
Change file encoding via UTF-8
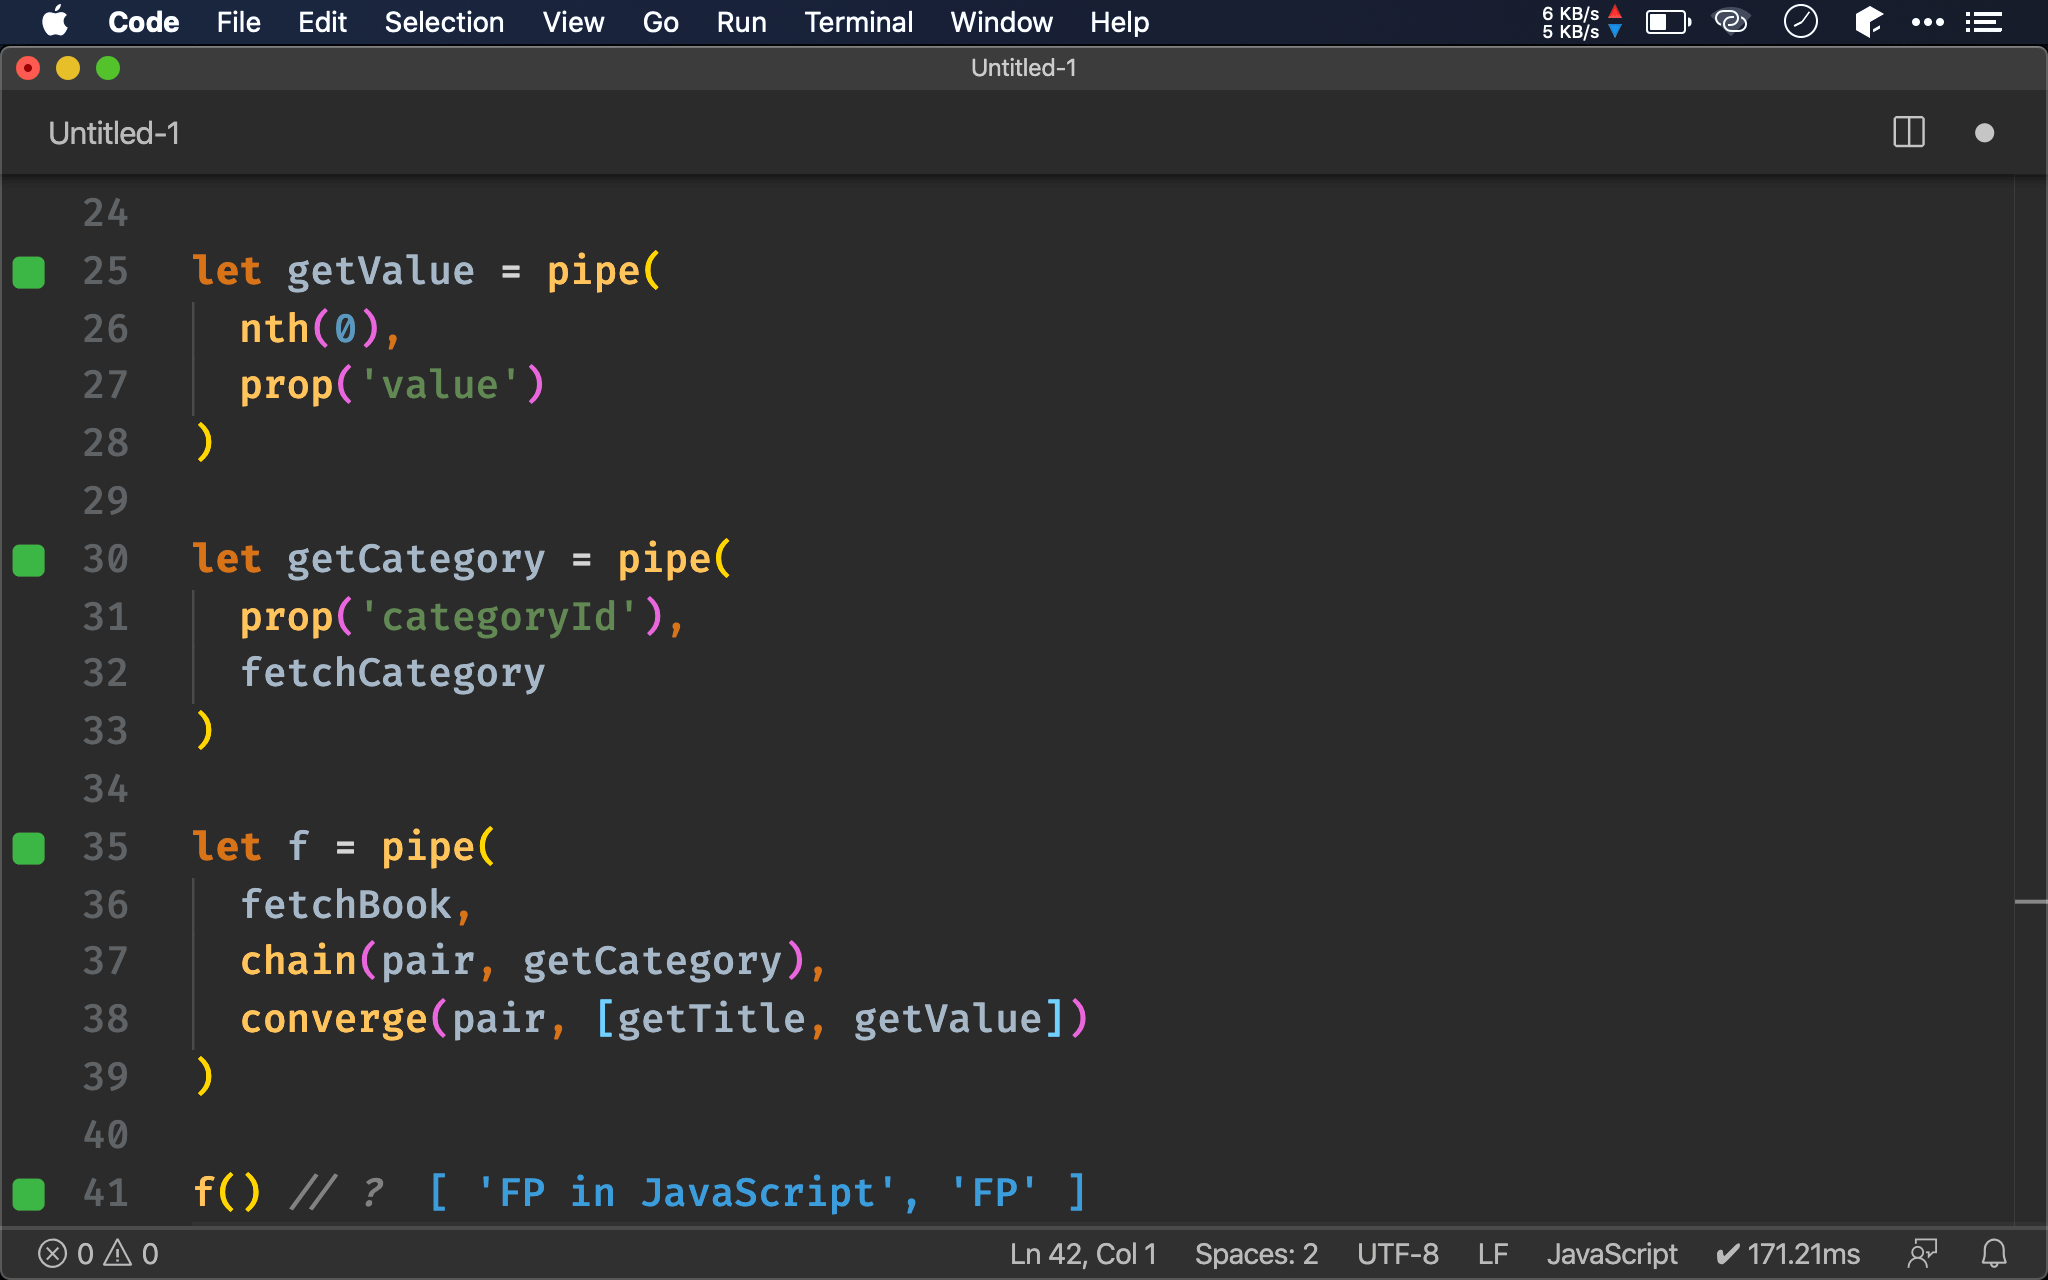coord(1398,1254)
